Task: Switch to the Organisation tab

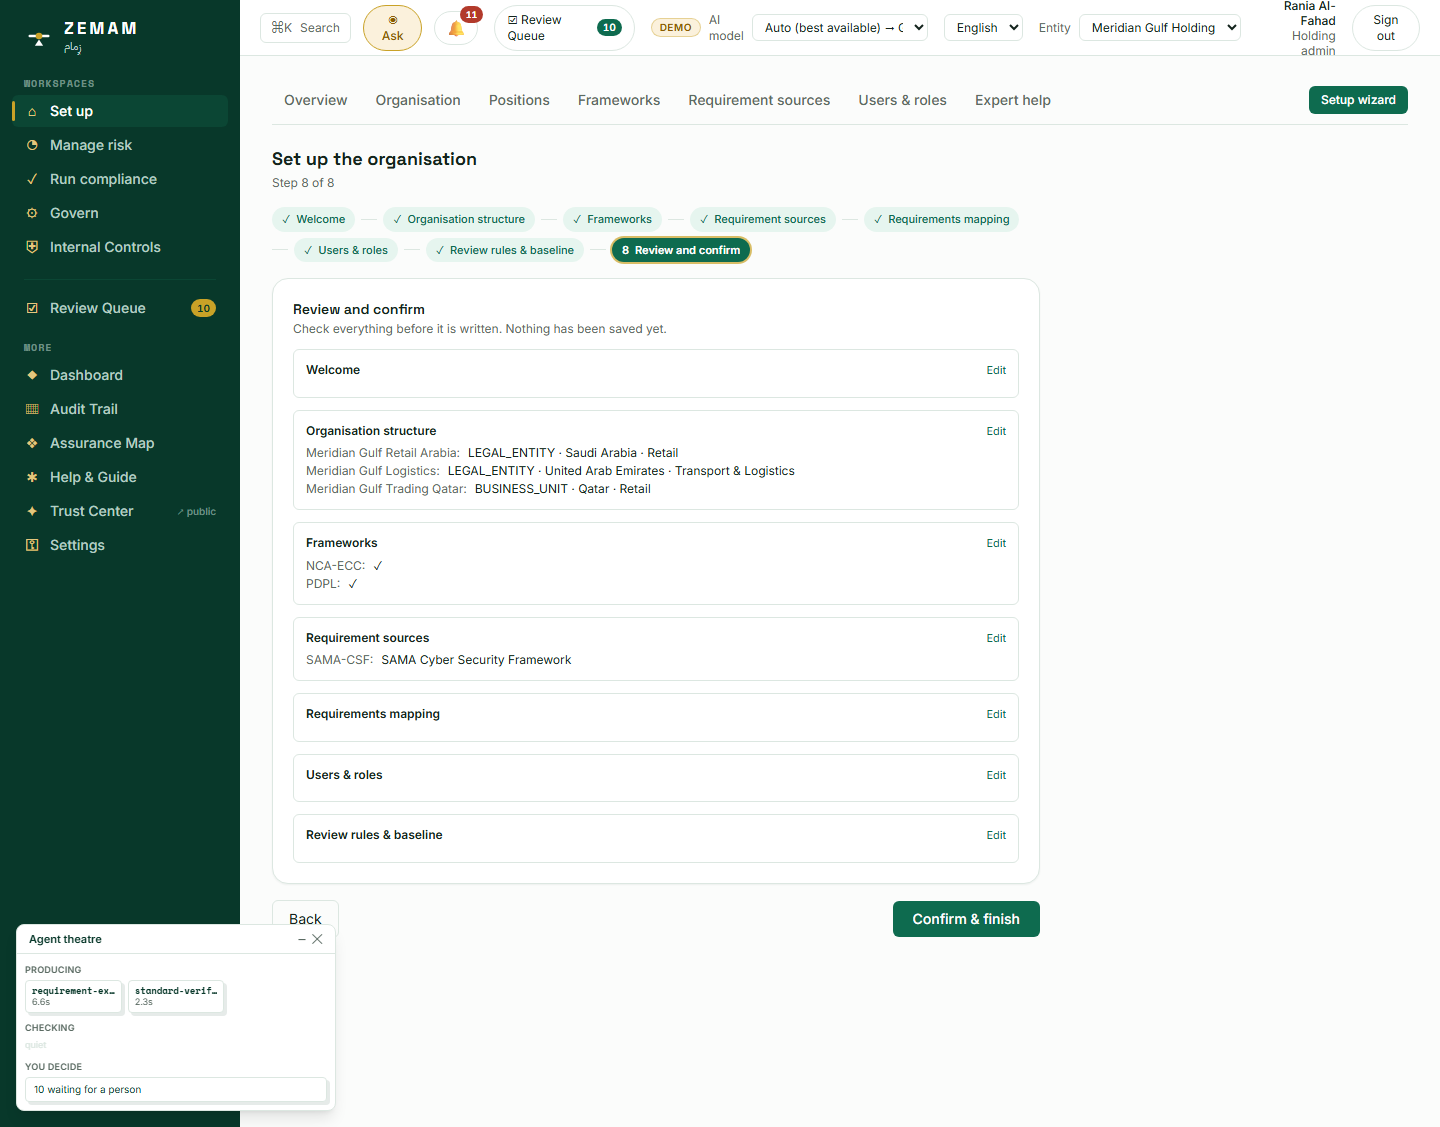Action: pyautogui.click(x=418, y=100)
